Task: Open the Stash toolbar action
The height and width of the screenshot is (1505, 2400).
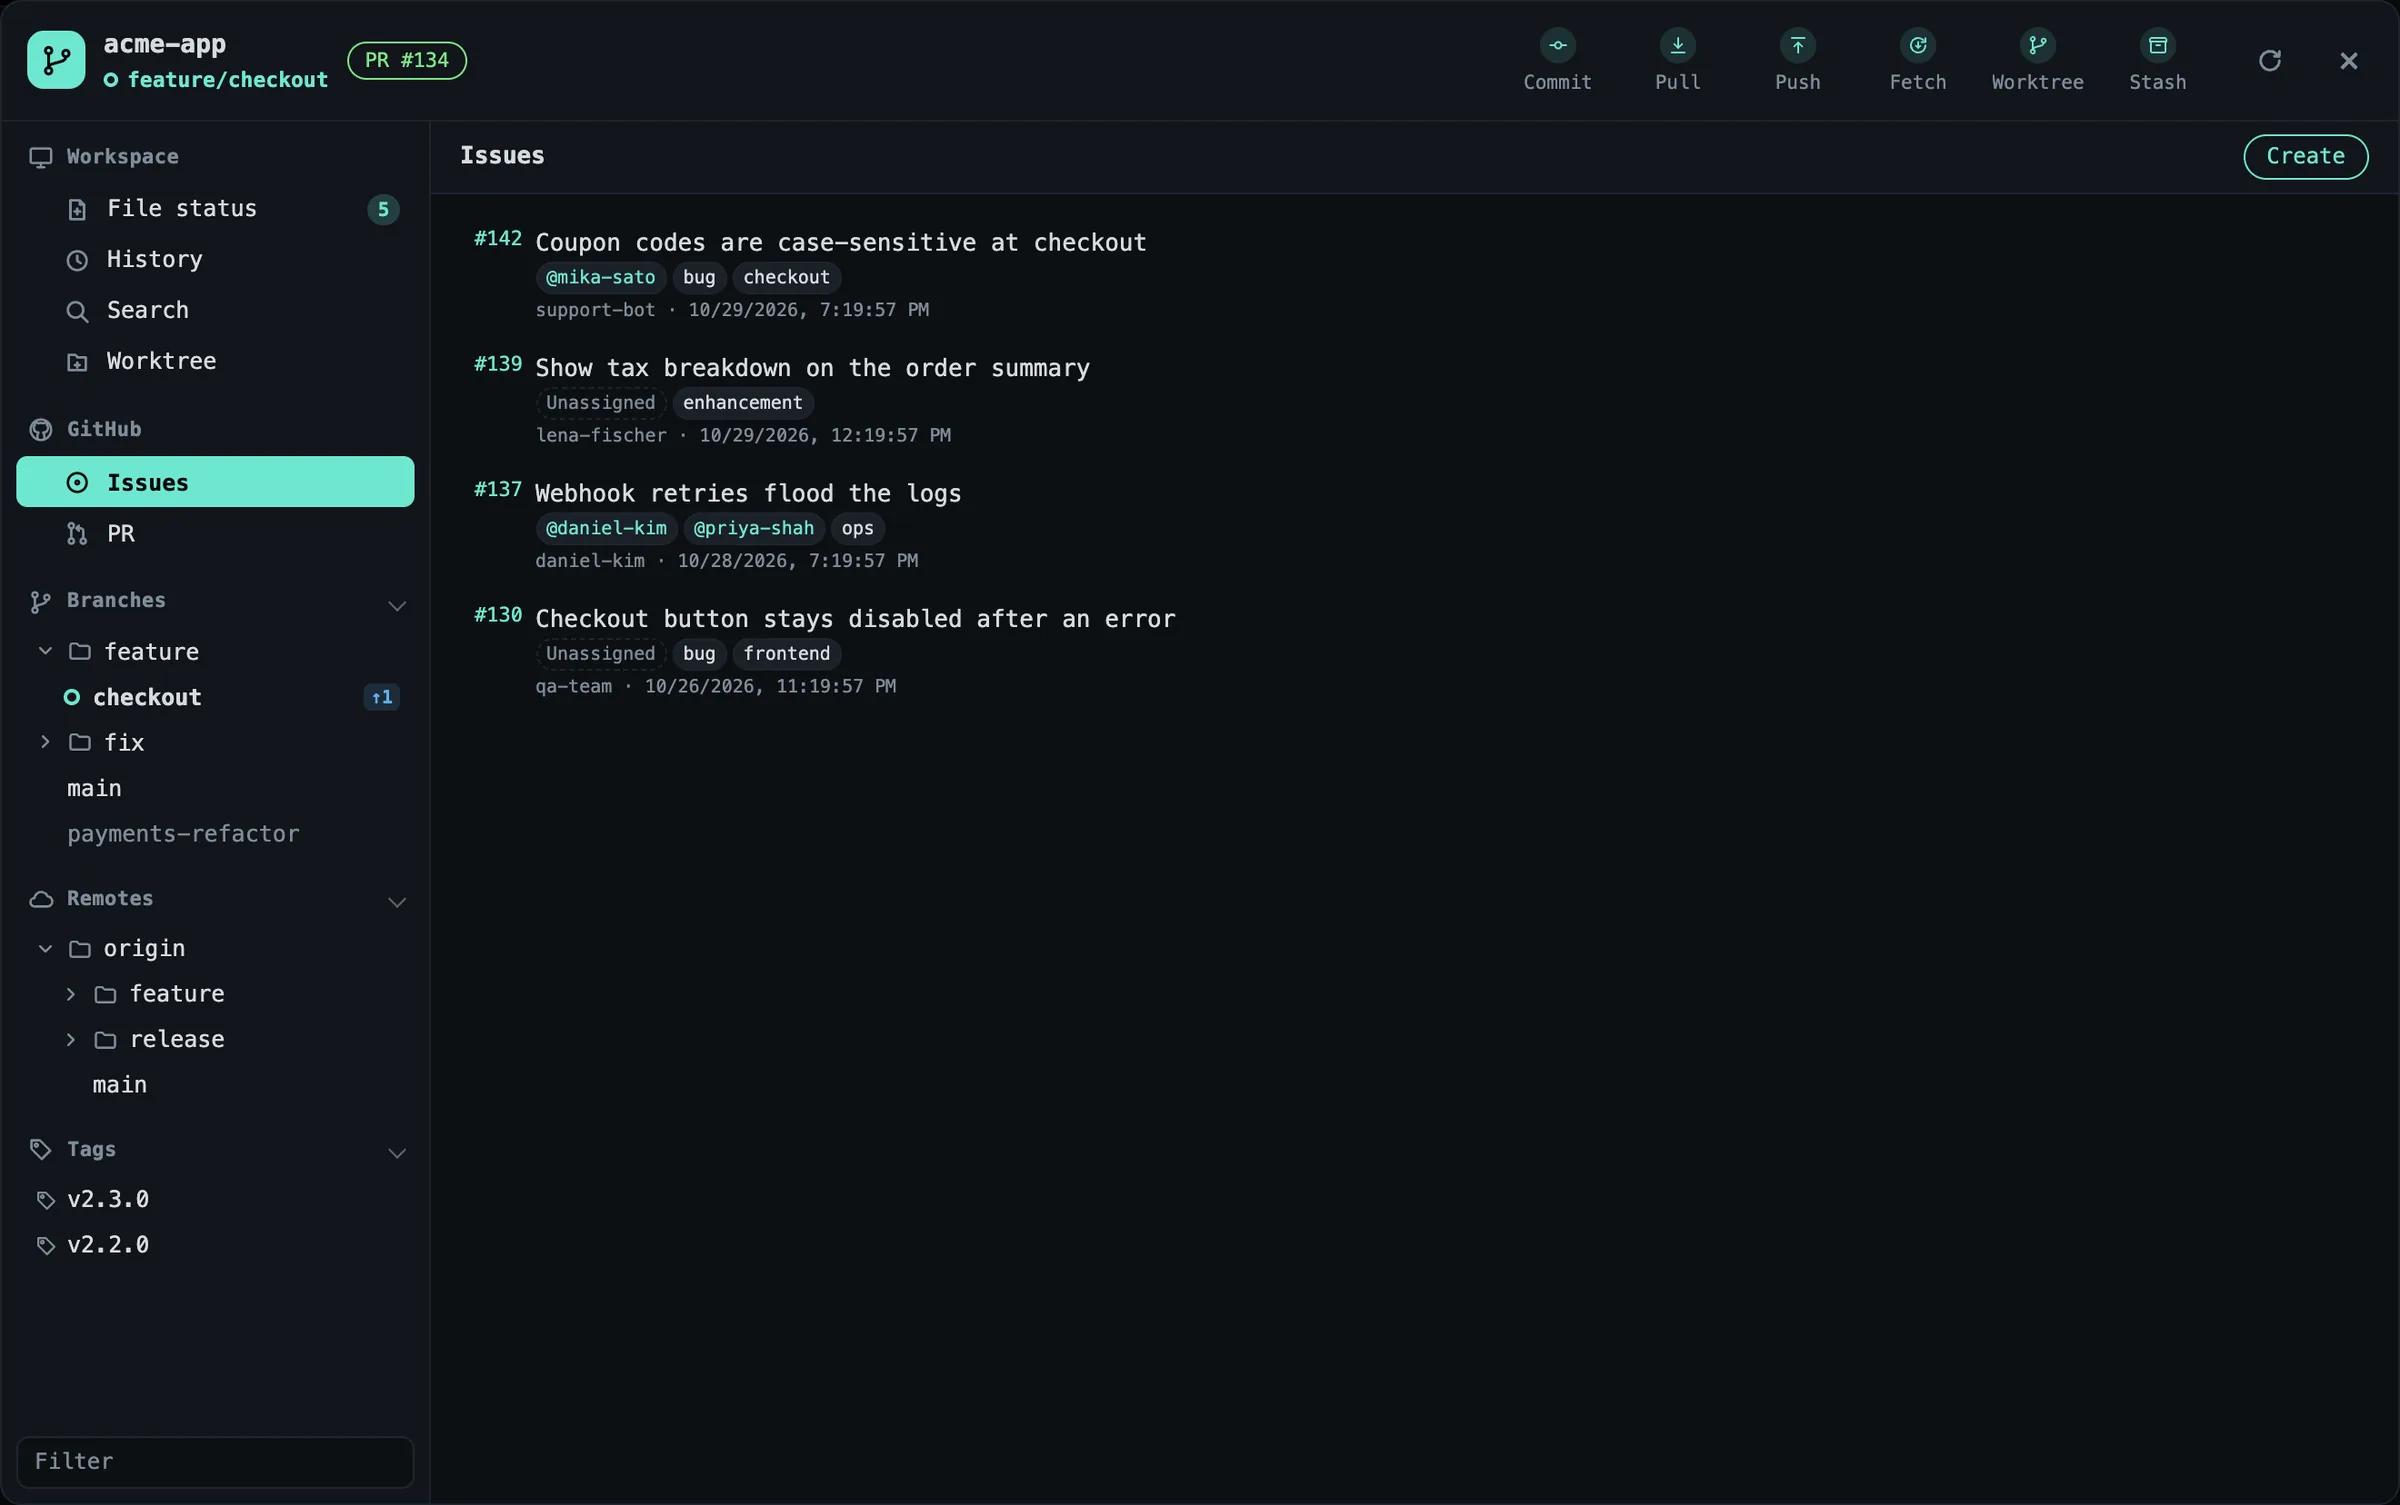Action: point(2157,60)
